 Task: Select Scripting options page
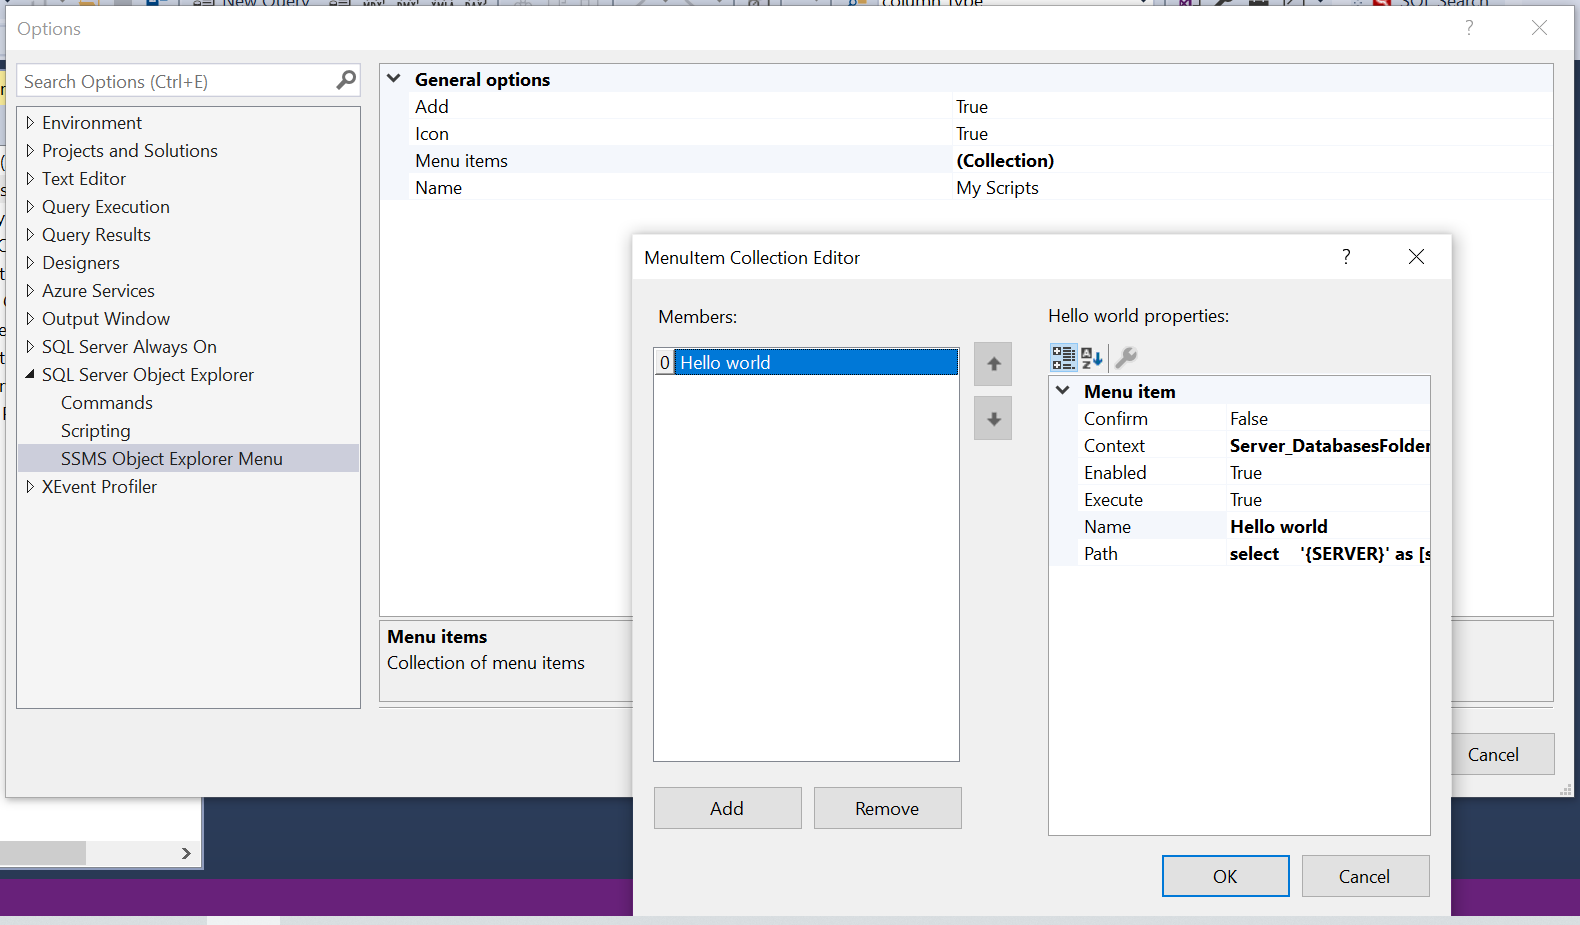(x=96, y=430)
